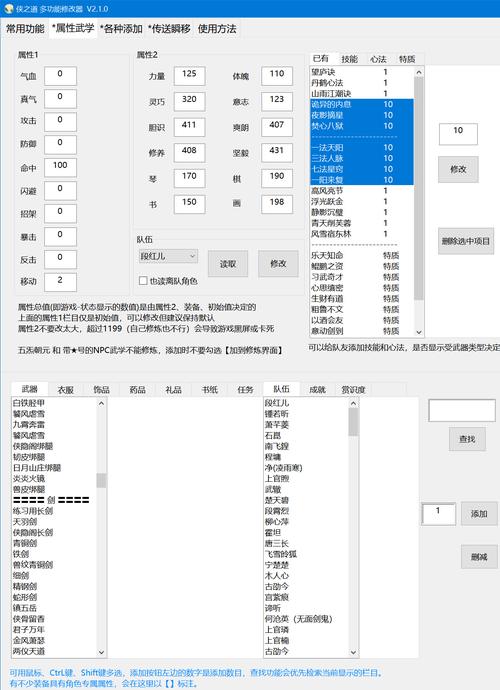The height and width of the screenshot is (690, 500).
Task: Open the 赏识度 tab
Action: (x=353, y=389)
